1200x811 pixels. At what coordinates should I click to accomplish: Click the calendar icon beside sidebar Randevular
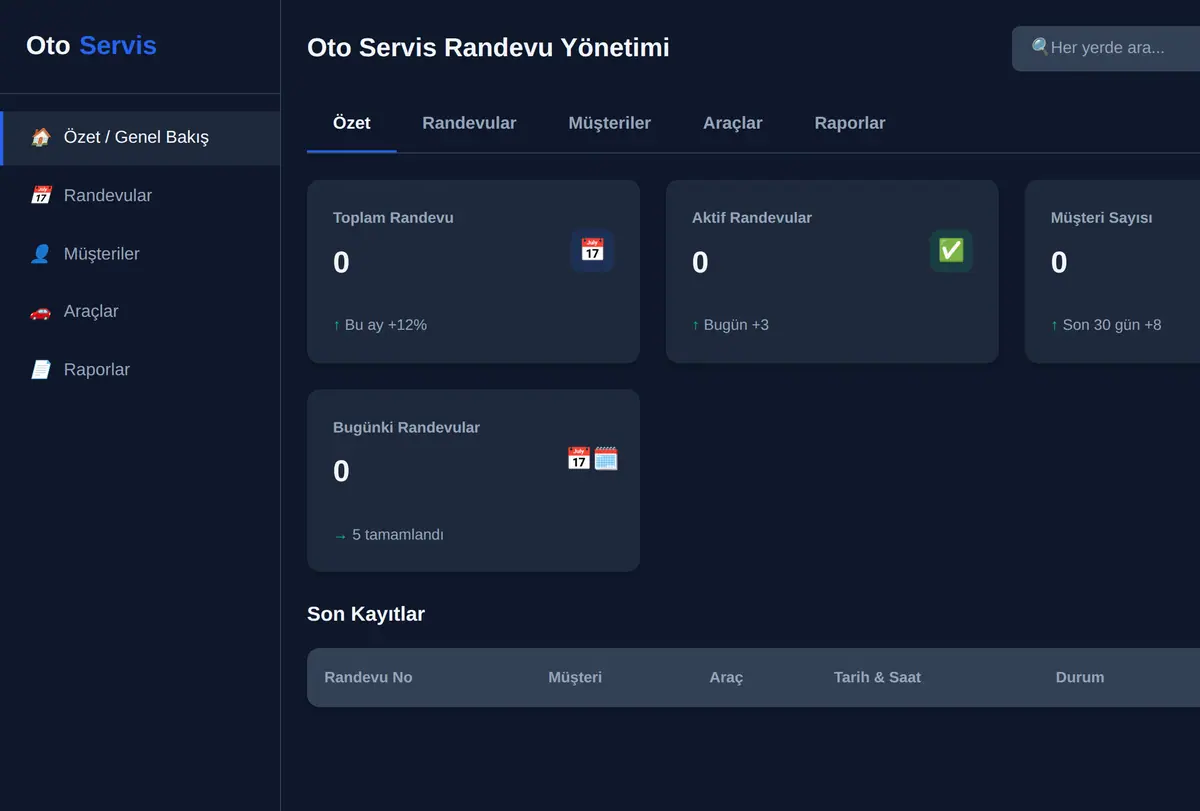coord(41,196)
